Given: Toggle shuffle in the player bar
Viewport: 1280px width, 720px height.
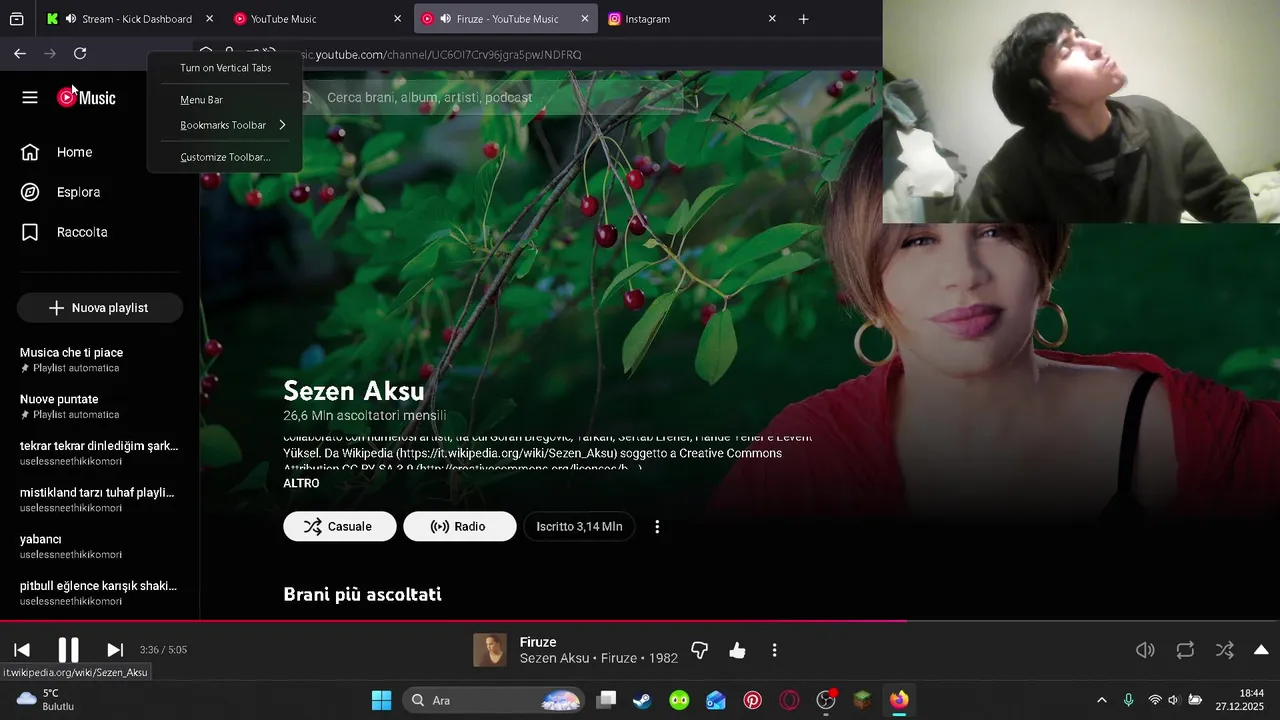Looking at the screenshot, I should tap(1224, 650).
